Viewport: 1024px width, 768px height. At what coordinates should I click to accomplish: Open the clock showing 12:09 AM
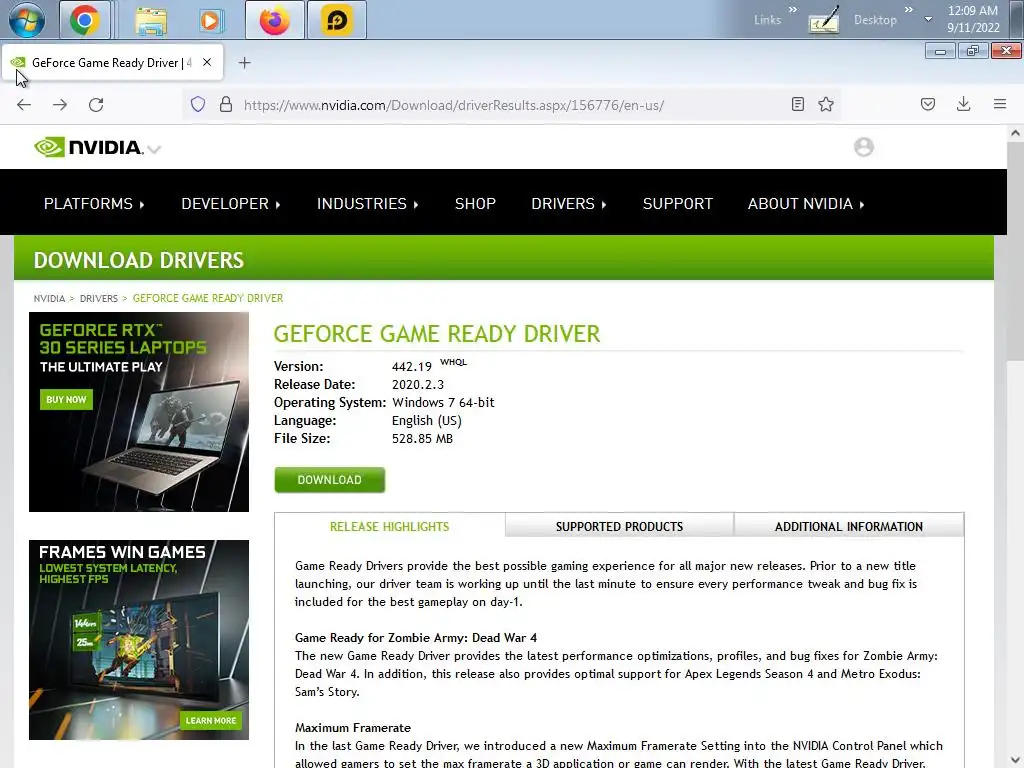pyautogui.click(x=973, y=19)
